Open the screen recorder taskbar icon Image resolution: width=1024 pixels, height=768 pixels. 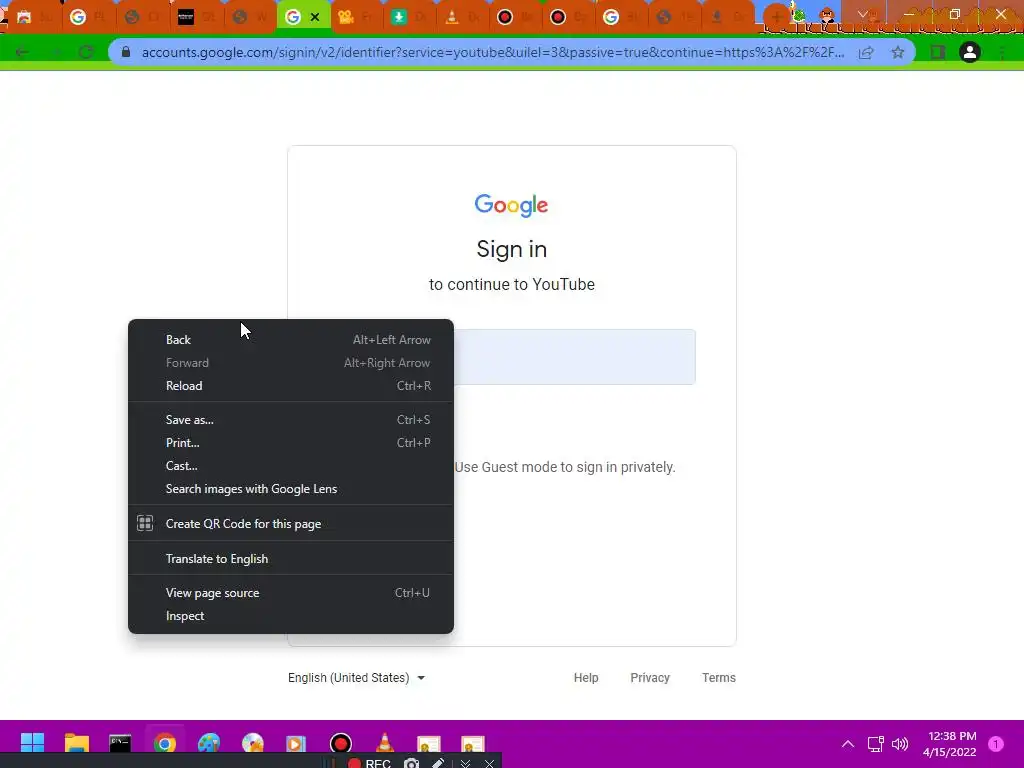(x=340, y=743)
